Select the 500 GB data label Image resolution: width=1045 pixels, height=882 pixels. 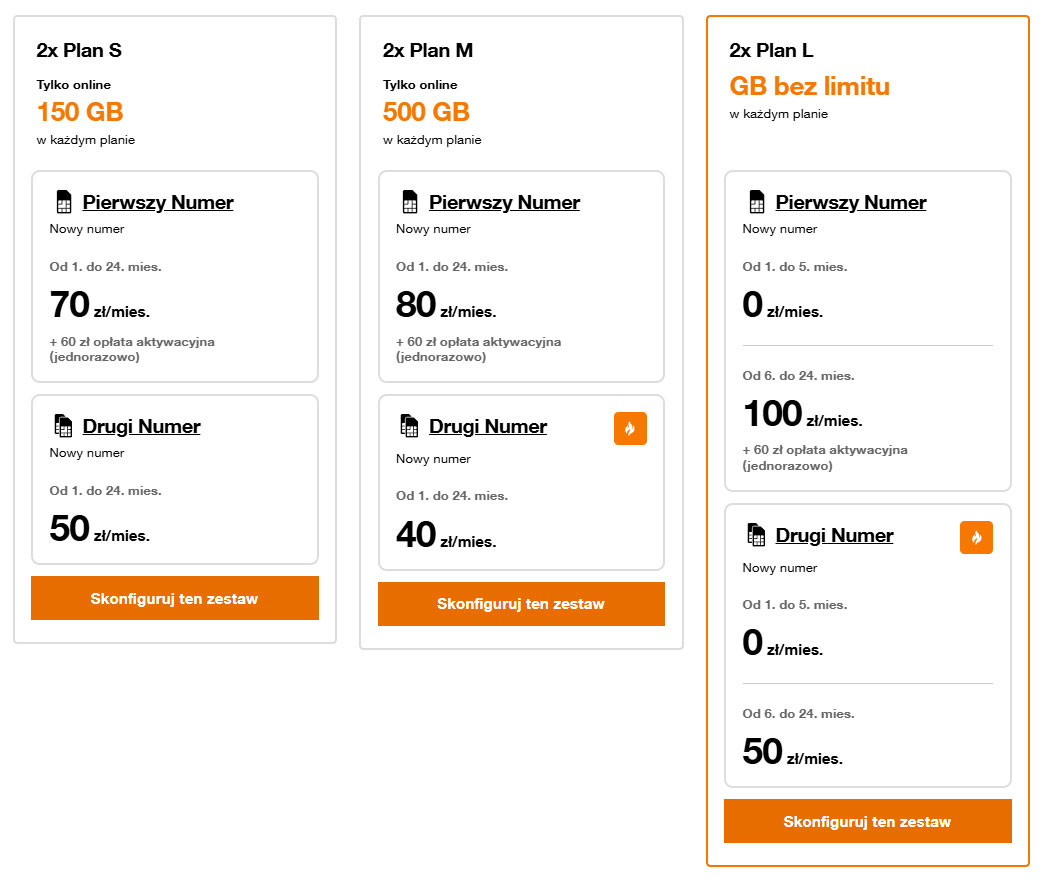click(427, 112)
